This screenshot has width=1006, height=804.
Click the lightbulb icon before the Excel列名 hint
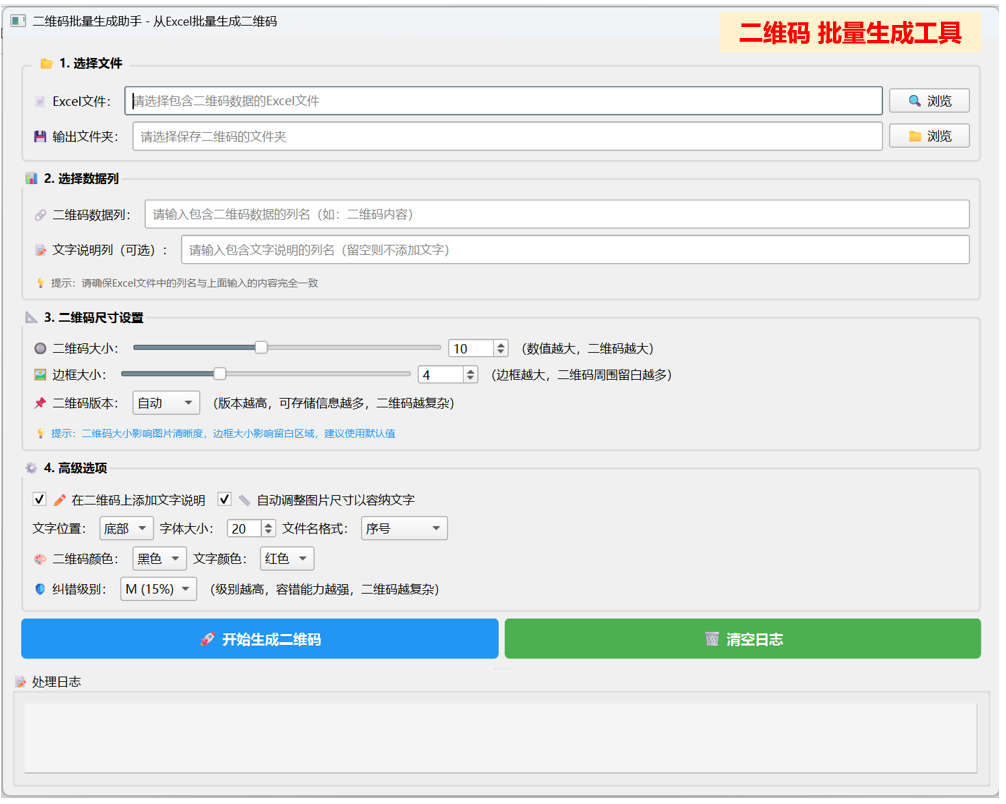point(40,283)
